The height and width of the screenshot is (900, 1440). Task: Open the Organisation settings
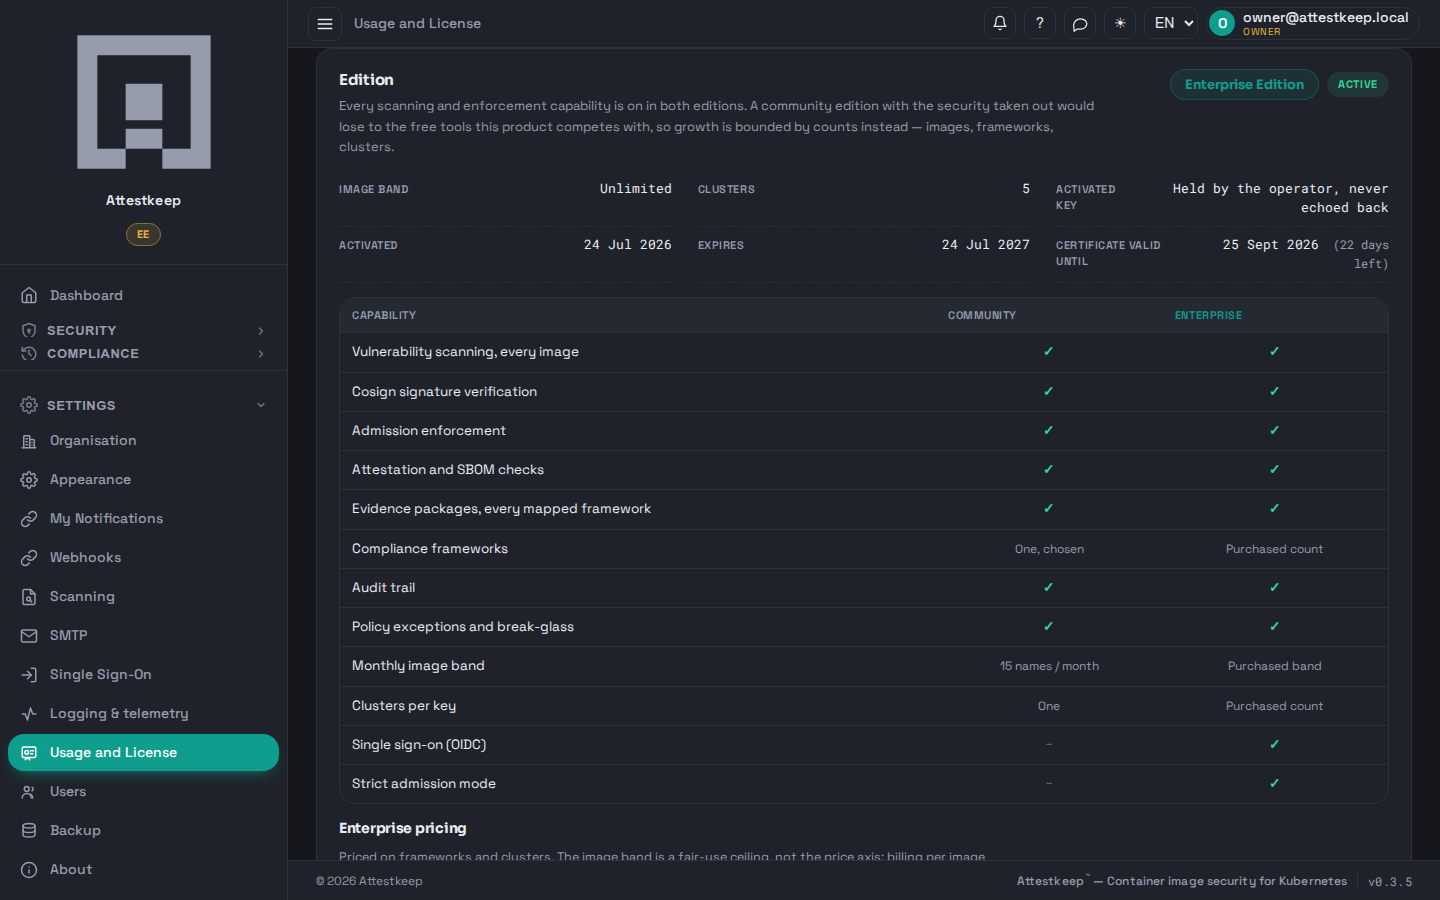click(143, 441)
